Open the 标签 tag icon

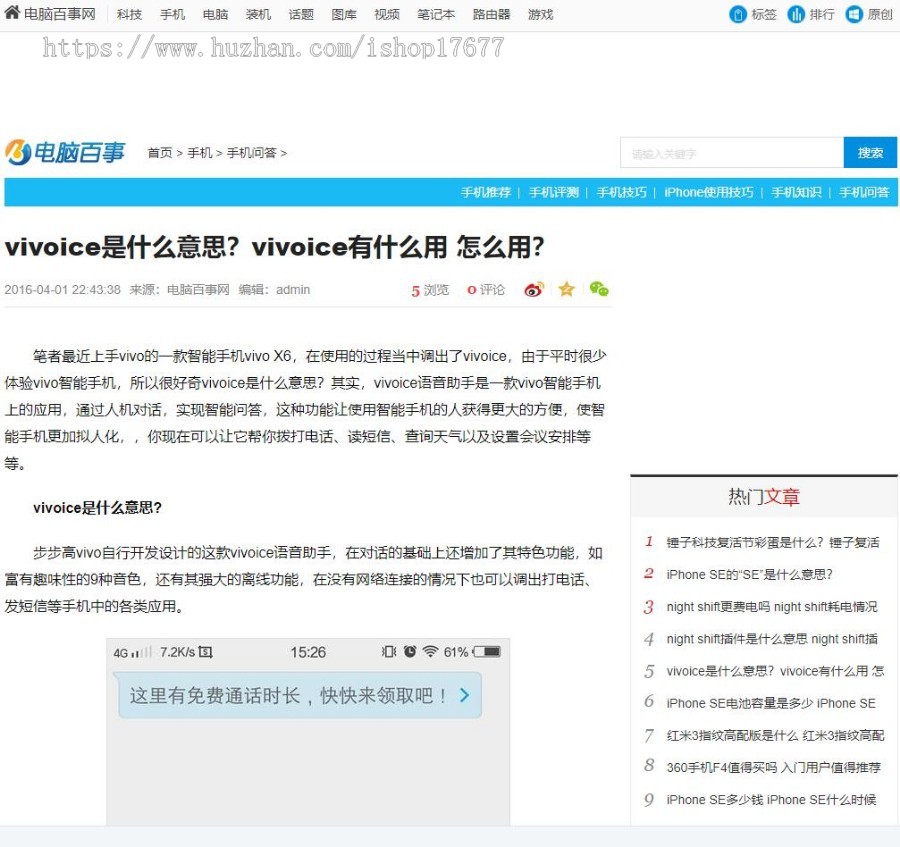tap(738, 14)
